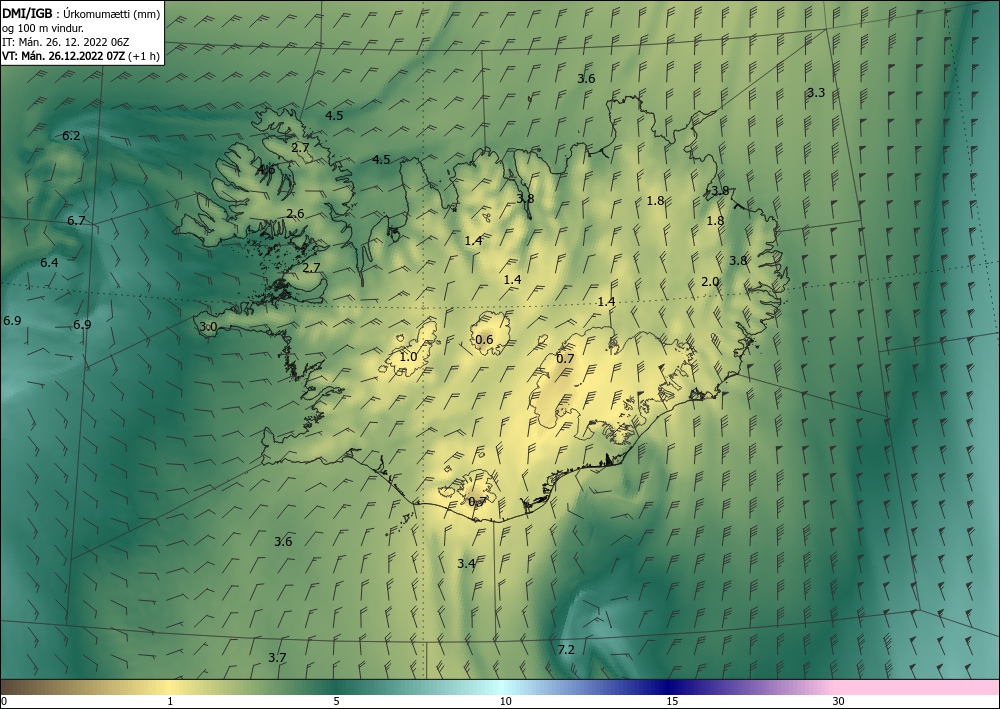
Task: Click the 3.3 value label
Action: [816, 92]
